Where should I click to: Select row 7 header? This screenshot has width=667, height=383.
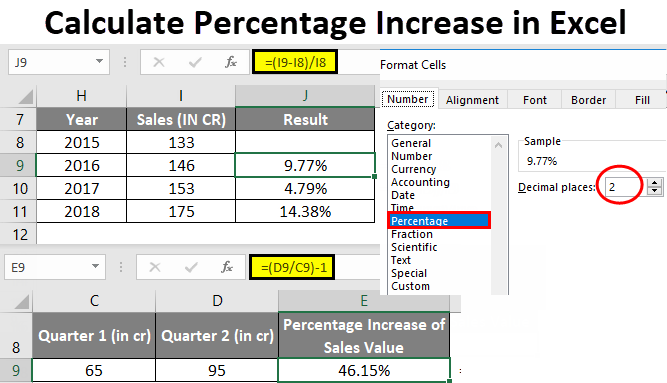pyautogui.click(x=19, y=119)
